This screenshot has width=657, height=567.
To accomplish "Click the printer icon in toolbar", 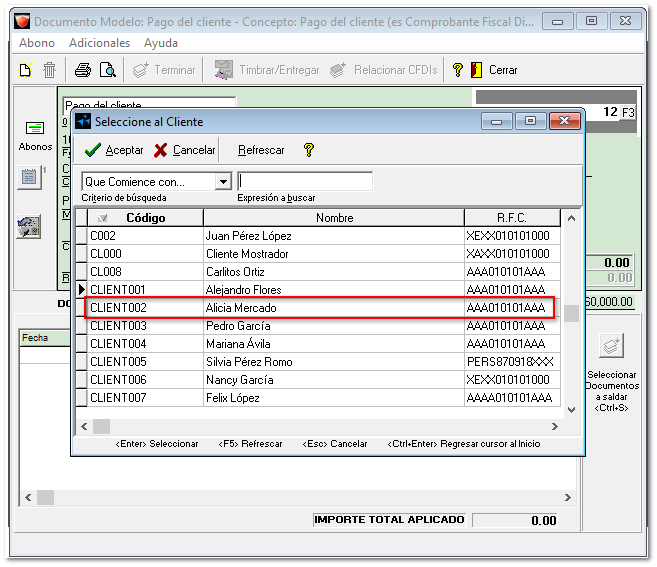I will (83, 70).
